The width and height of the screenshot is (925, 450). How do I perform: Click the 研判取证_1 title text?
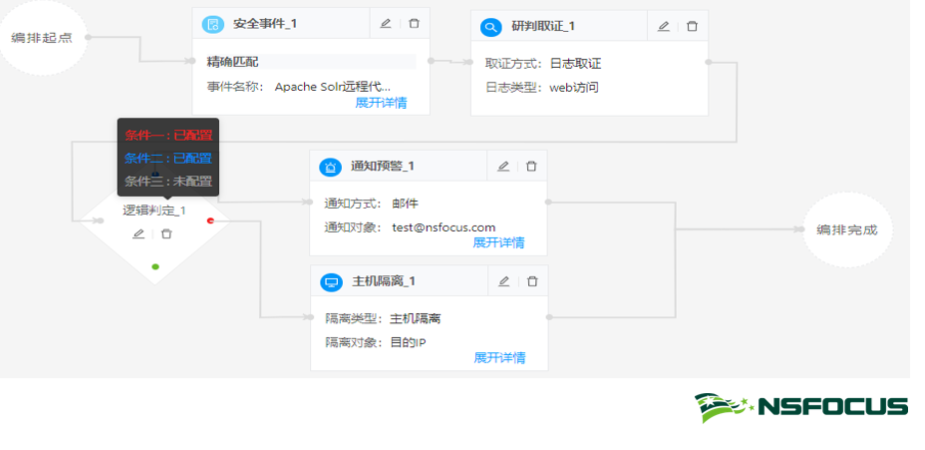click(543, 27)
